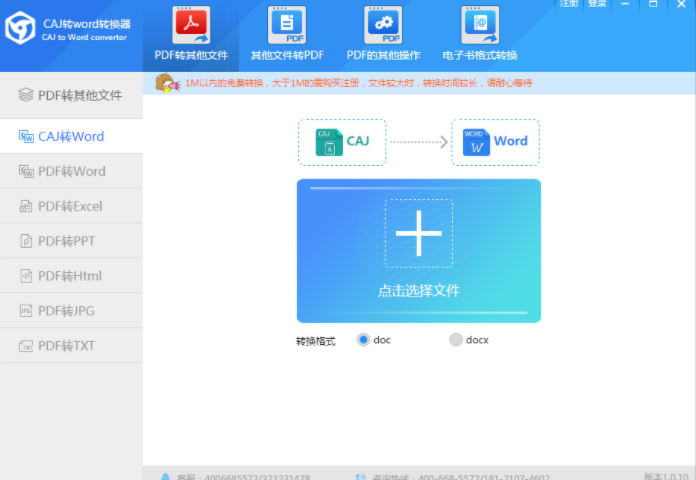Go to PDF转Html conversion
This screenshot has width=696, height=480.
click(x=71, y=276)
